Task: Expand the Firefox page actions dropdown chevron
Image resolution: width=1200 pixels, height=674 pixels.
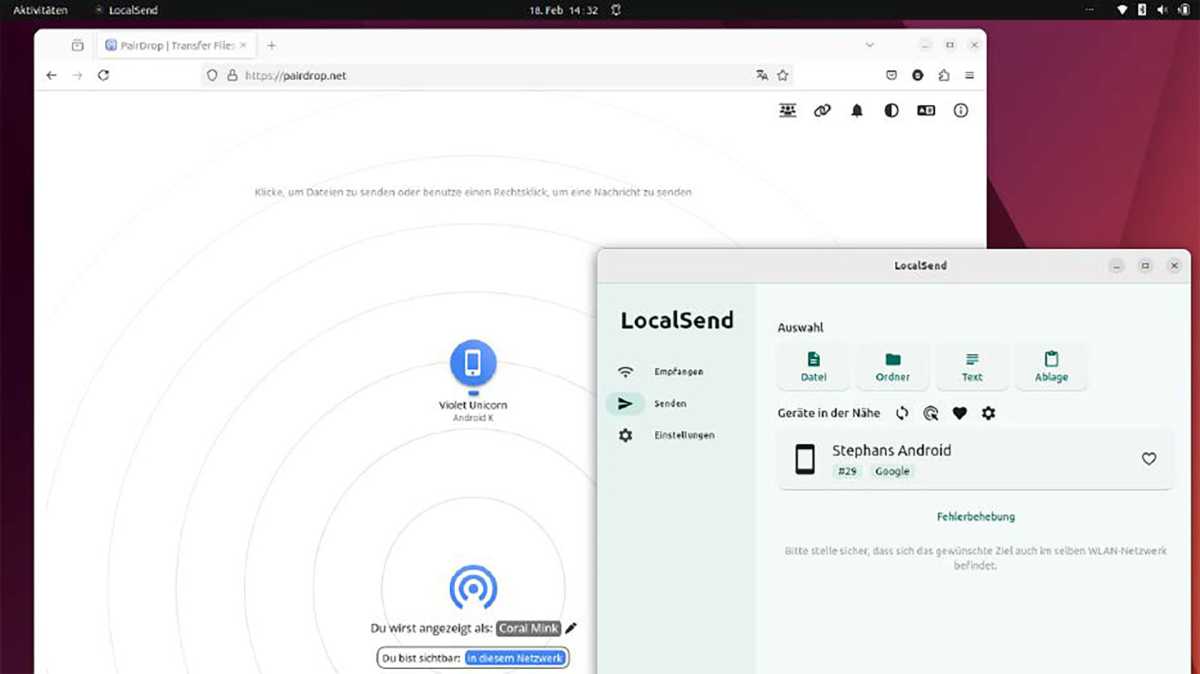Action: (x=869, y=44)
